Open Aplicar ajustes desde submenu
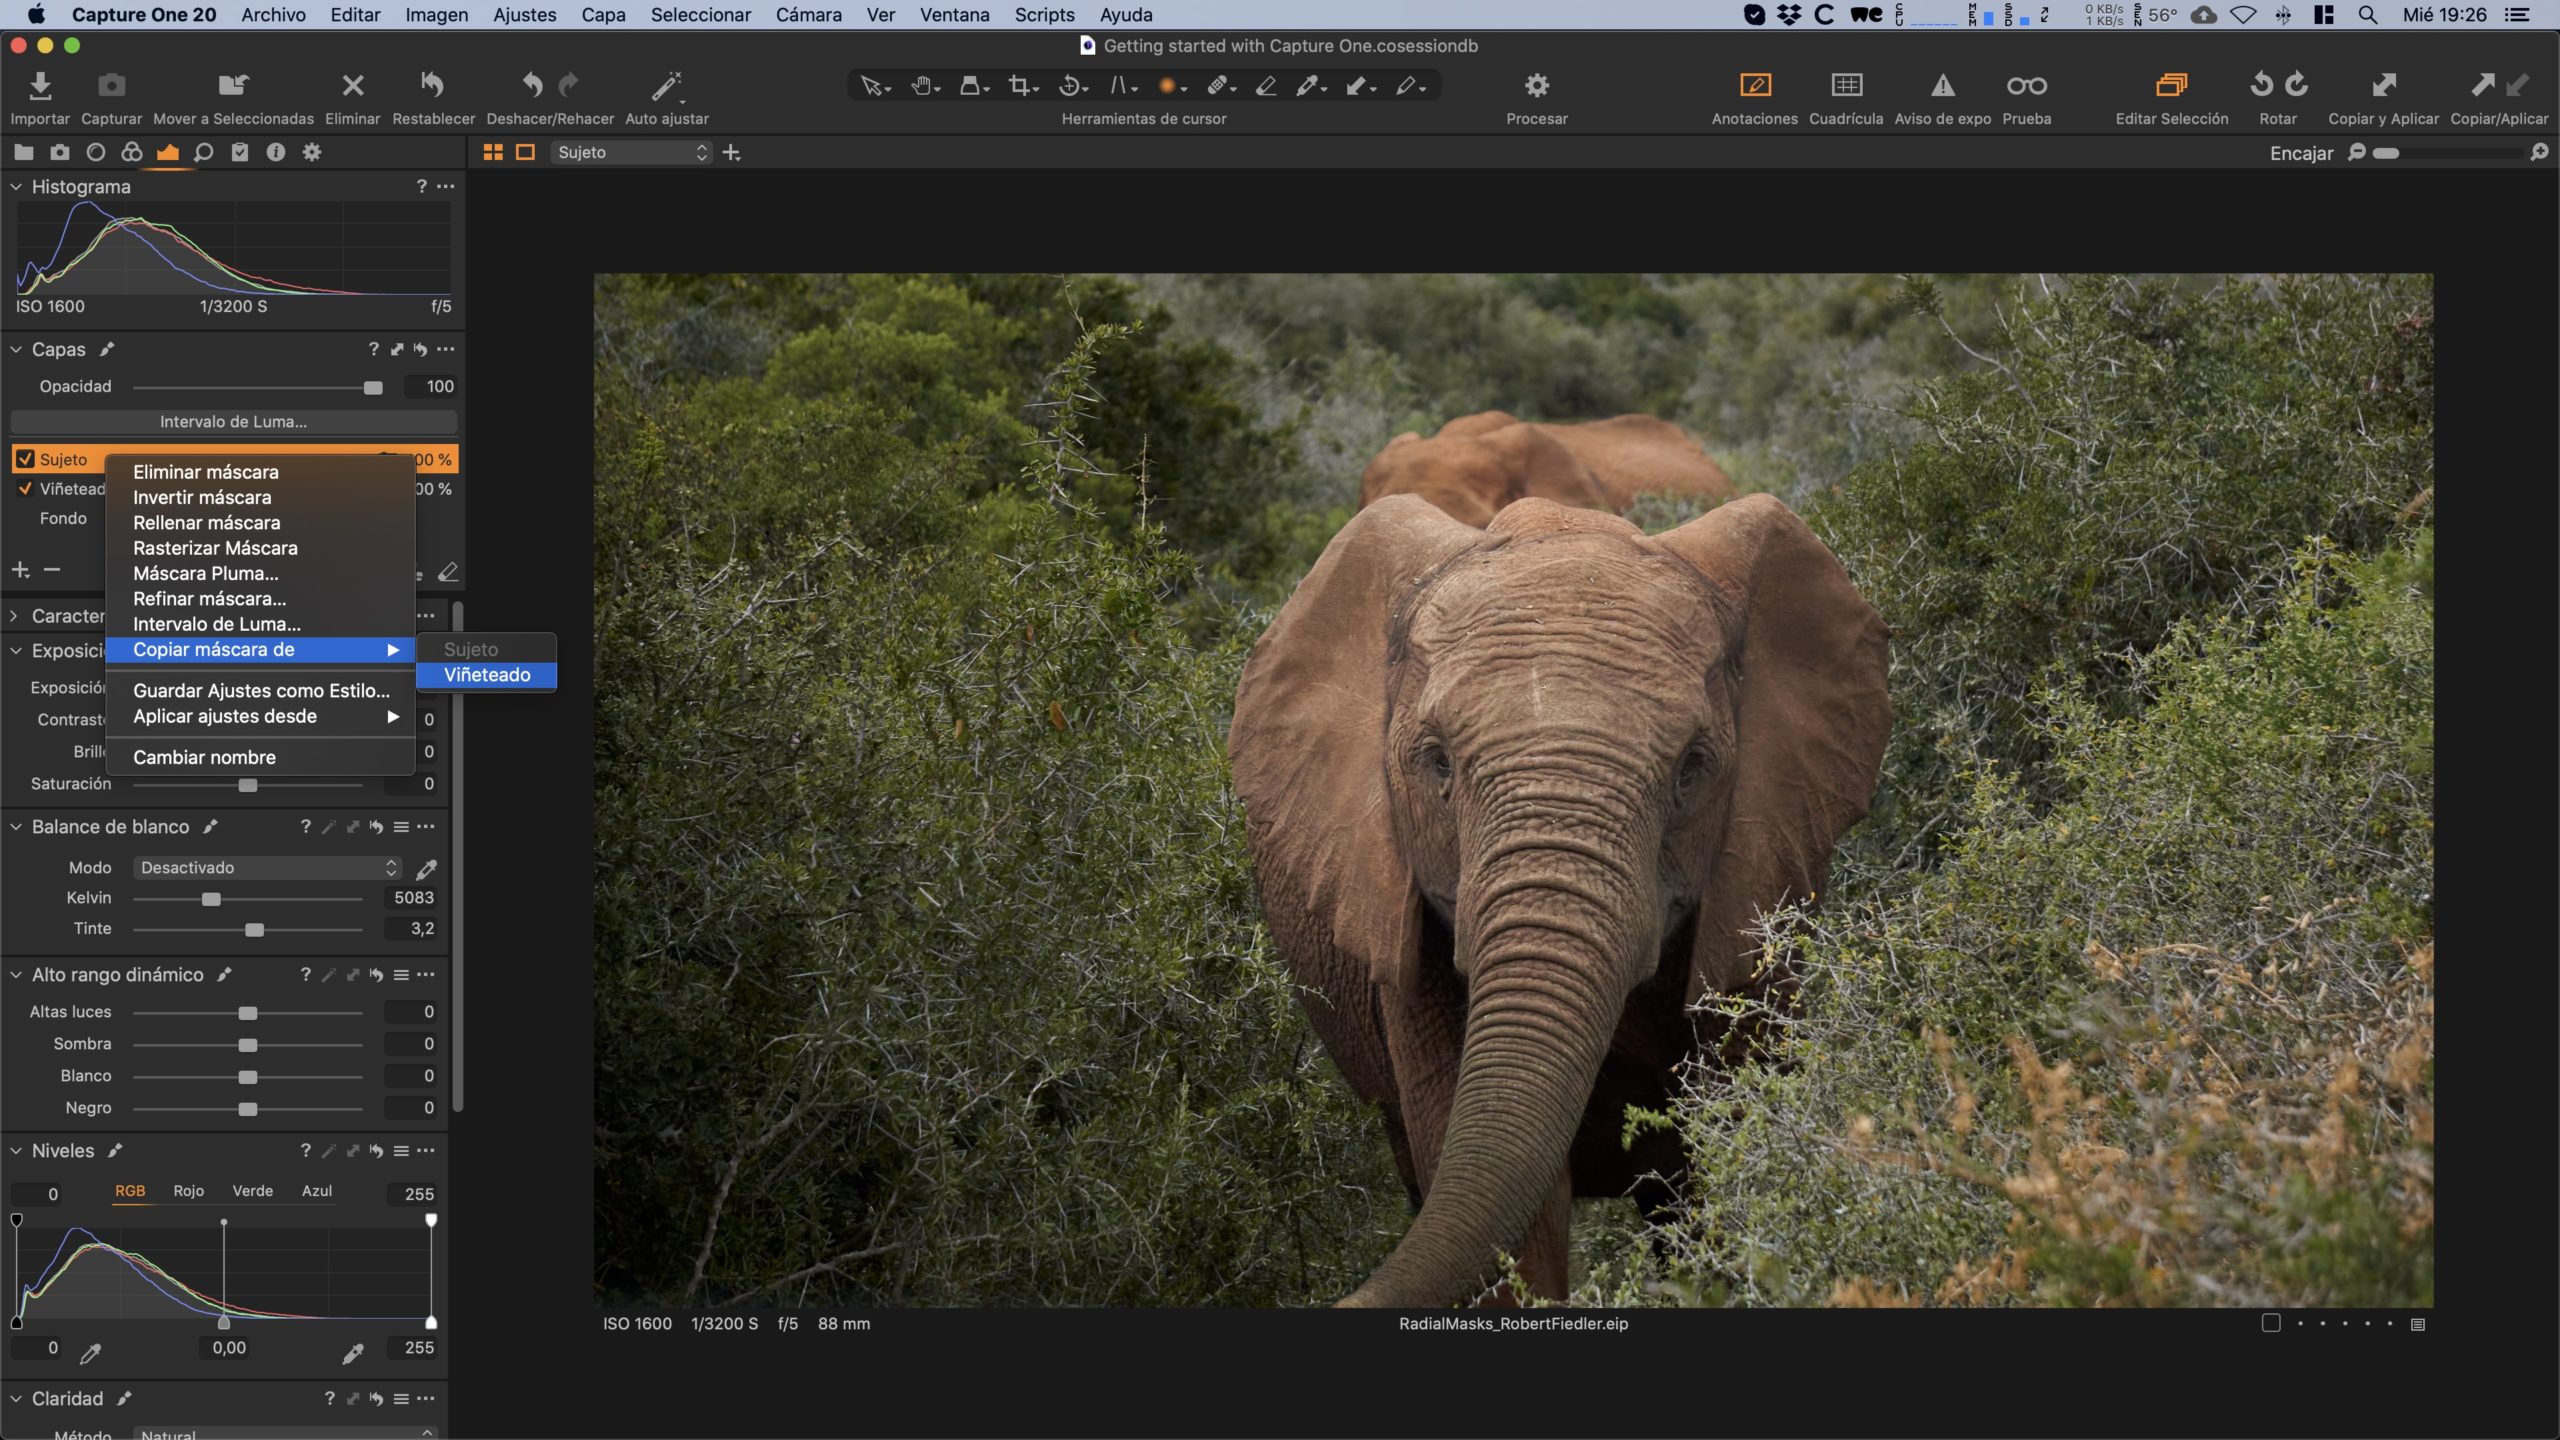The width and height of the screenshot is (2560, 1440). 260,716
